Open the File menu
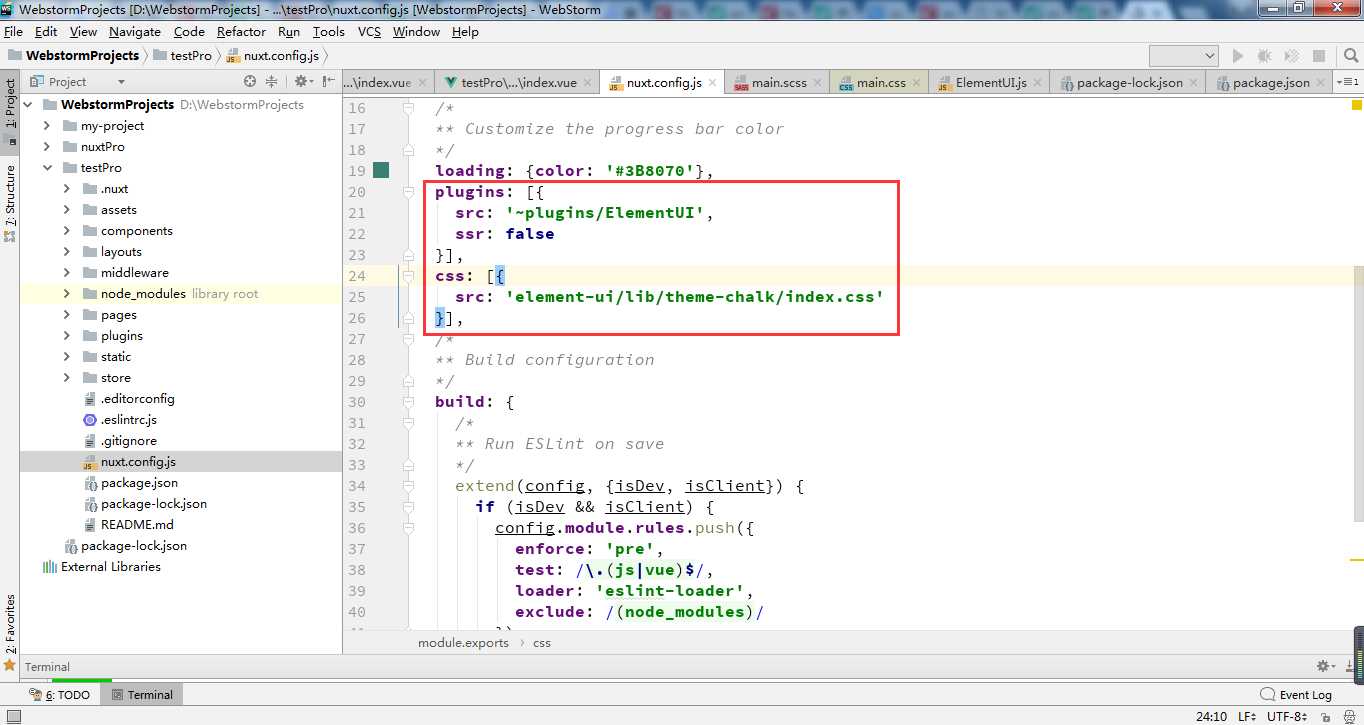The height and width of the screenshot is (725, 1364). (x=13, y=31)
